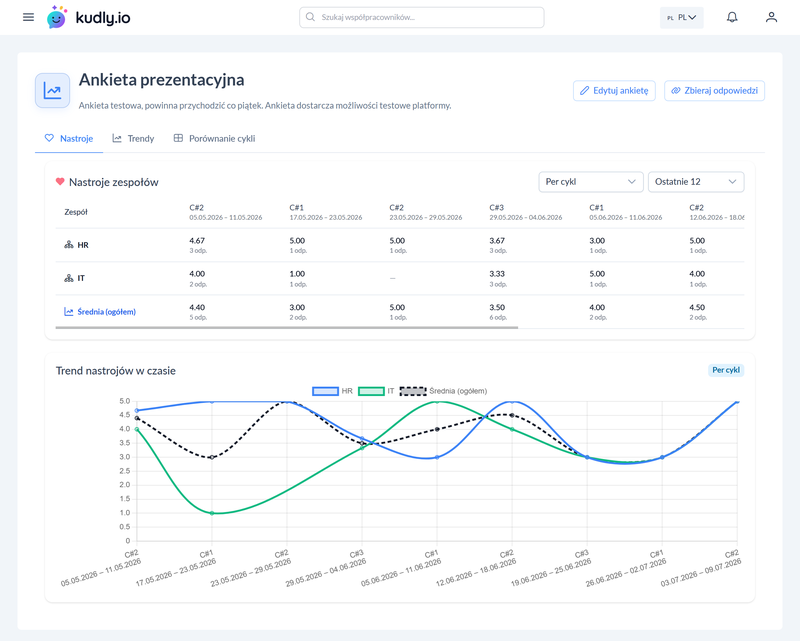Open the hamburger navigation menu
Viewport: 800px width, 641px height.
29,17
